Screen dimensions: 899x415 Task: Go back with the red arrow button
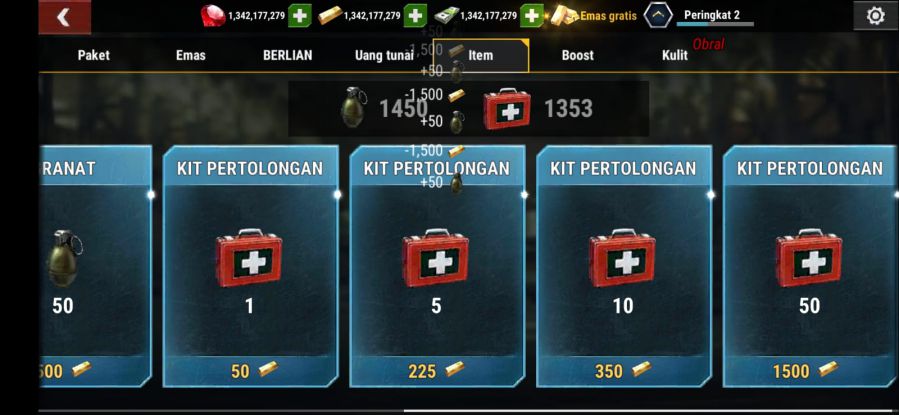pyautogui.click(x=64, y=17)
